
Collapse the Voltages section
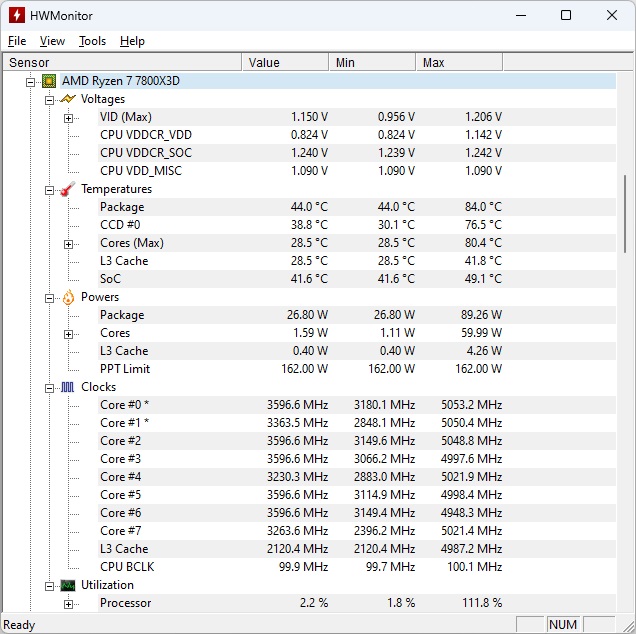(x=49, y=100)
